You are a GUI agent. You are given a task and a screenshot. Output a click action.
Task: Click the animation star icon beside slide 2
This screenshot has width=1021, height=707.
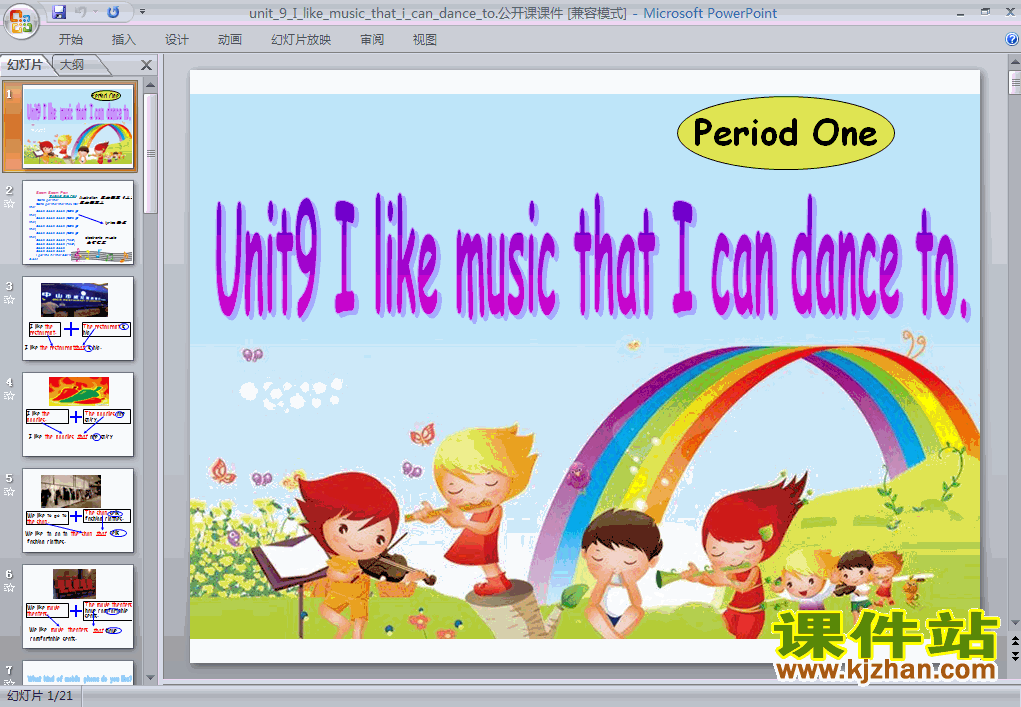tap(9, 204)
